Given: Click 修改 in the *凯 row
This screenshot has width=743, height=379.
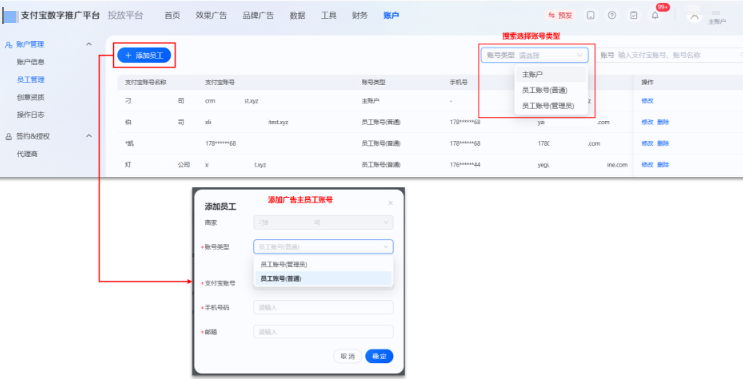Looking at the screenshot, I should [x=647, y=144].
